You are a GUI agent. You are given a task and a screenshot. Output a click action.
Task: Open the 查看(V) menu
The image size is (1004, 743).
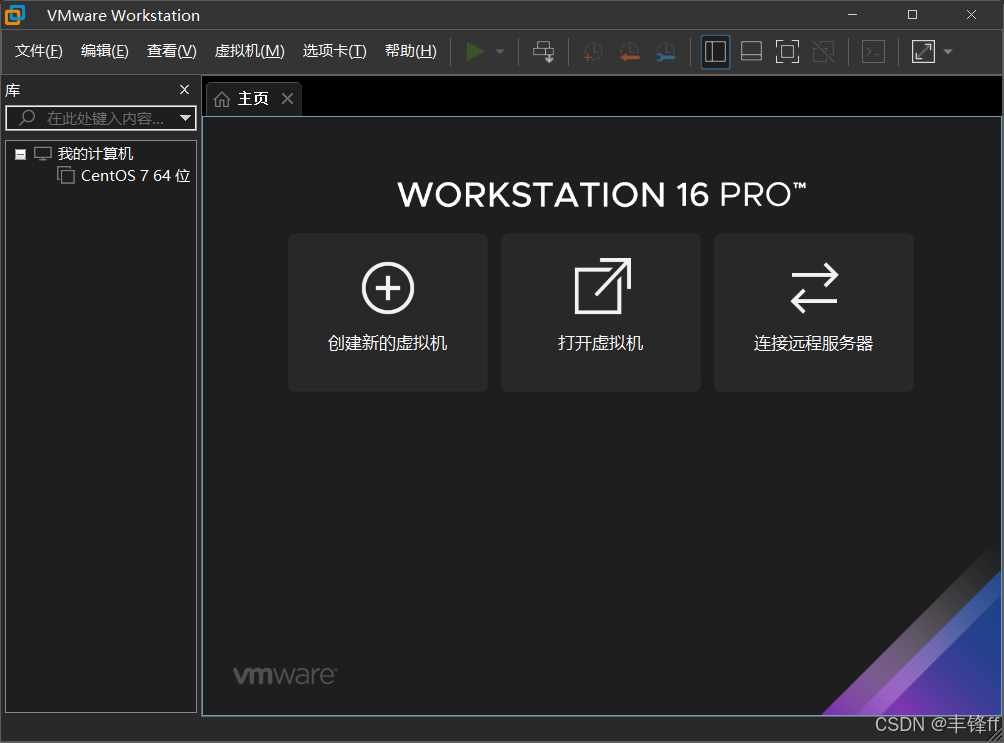172,51
